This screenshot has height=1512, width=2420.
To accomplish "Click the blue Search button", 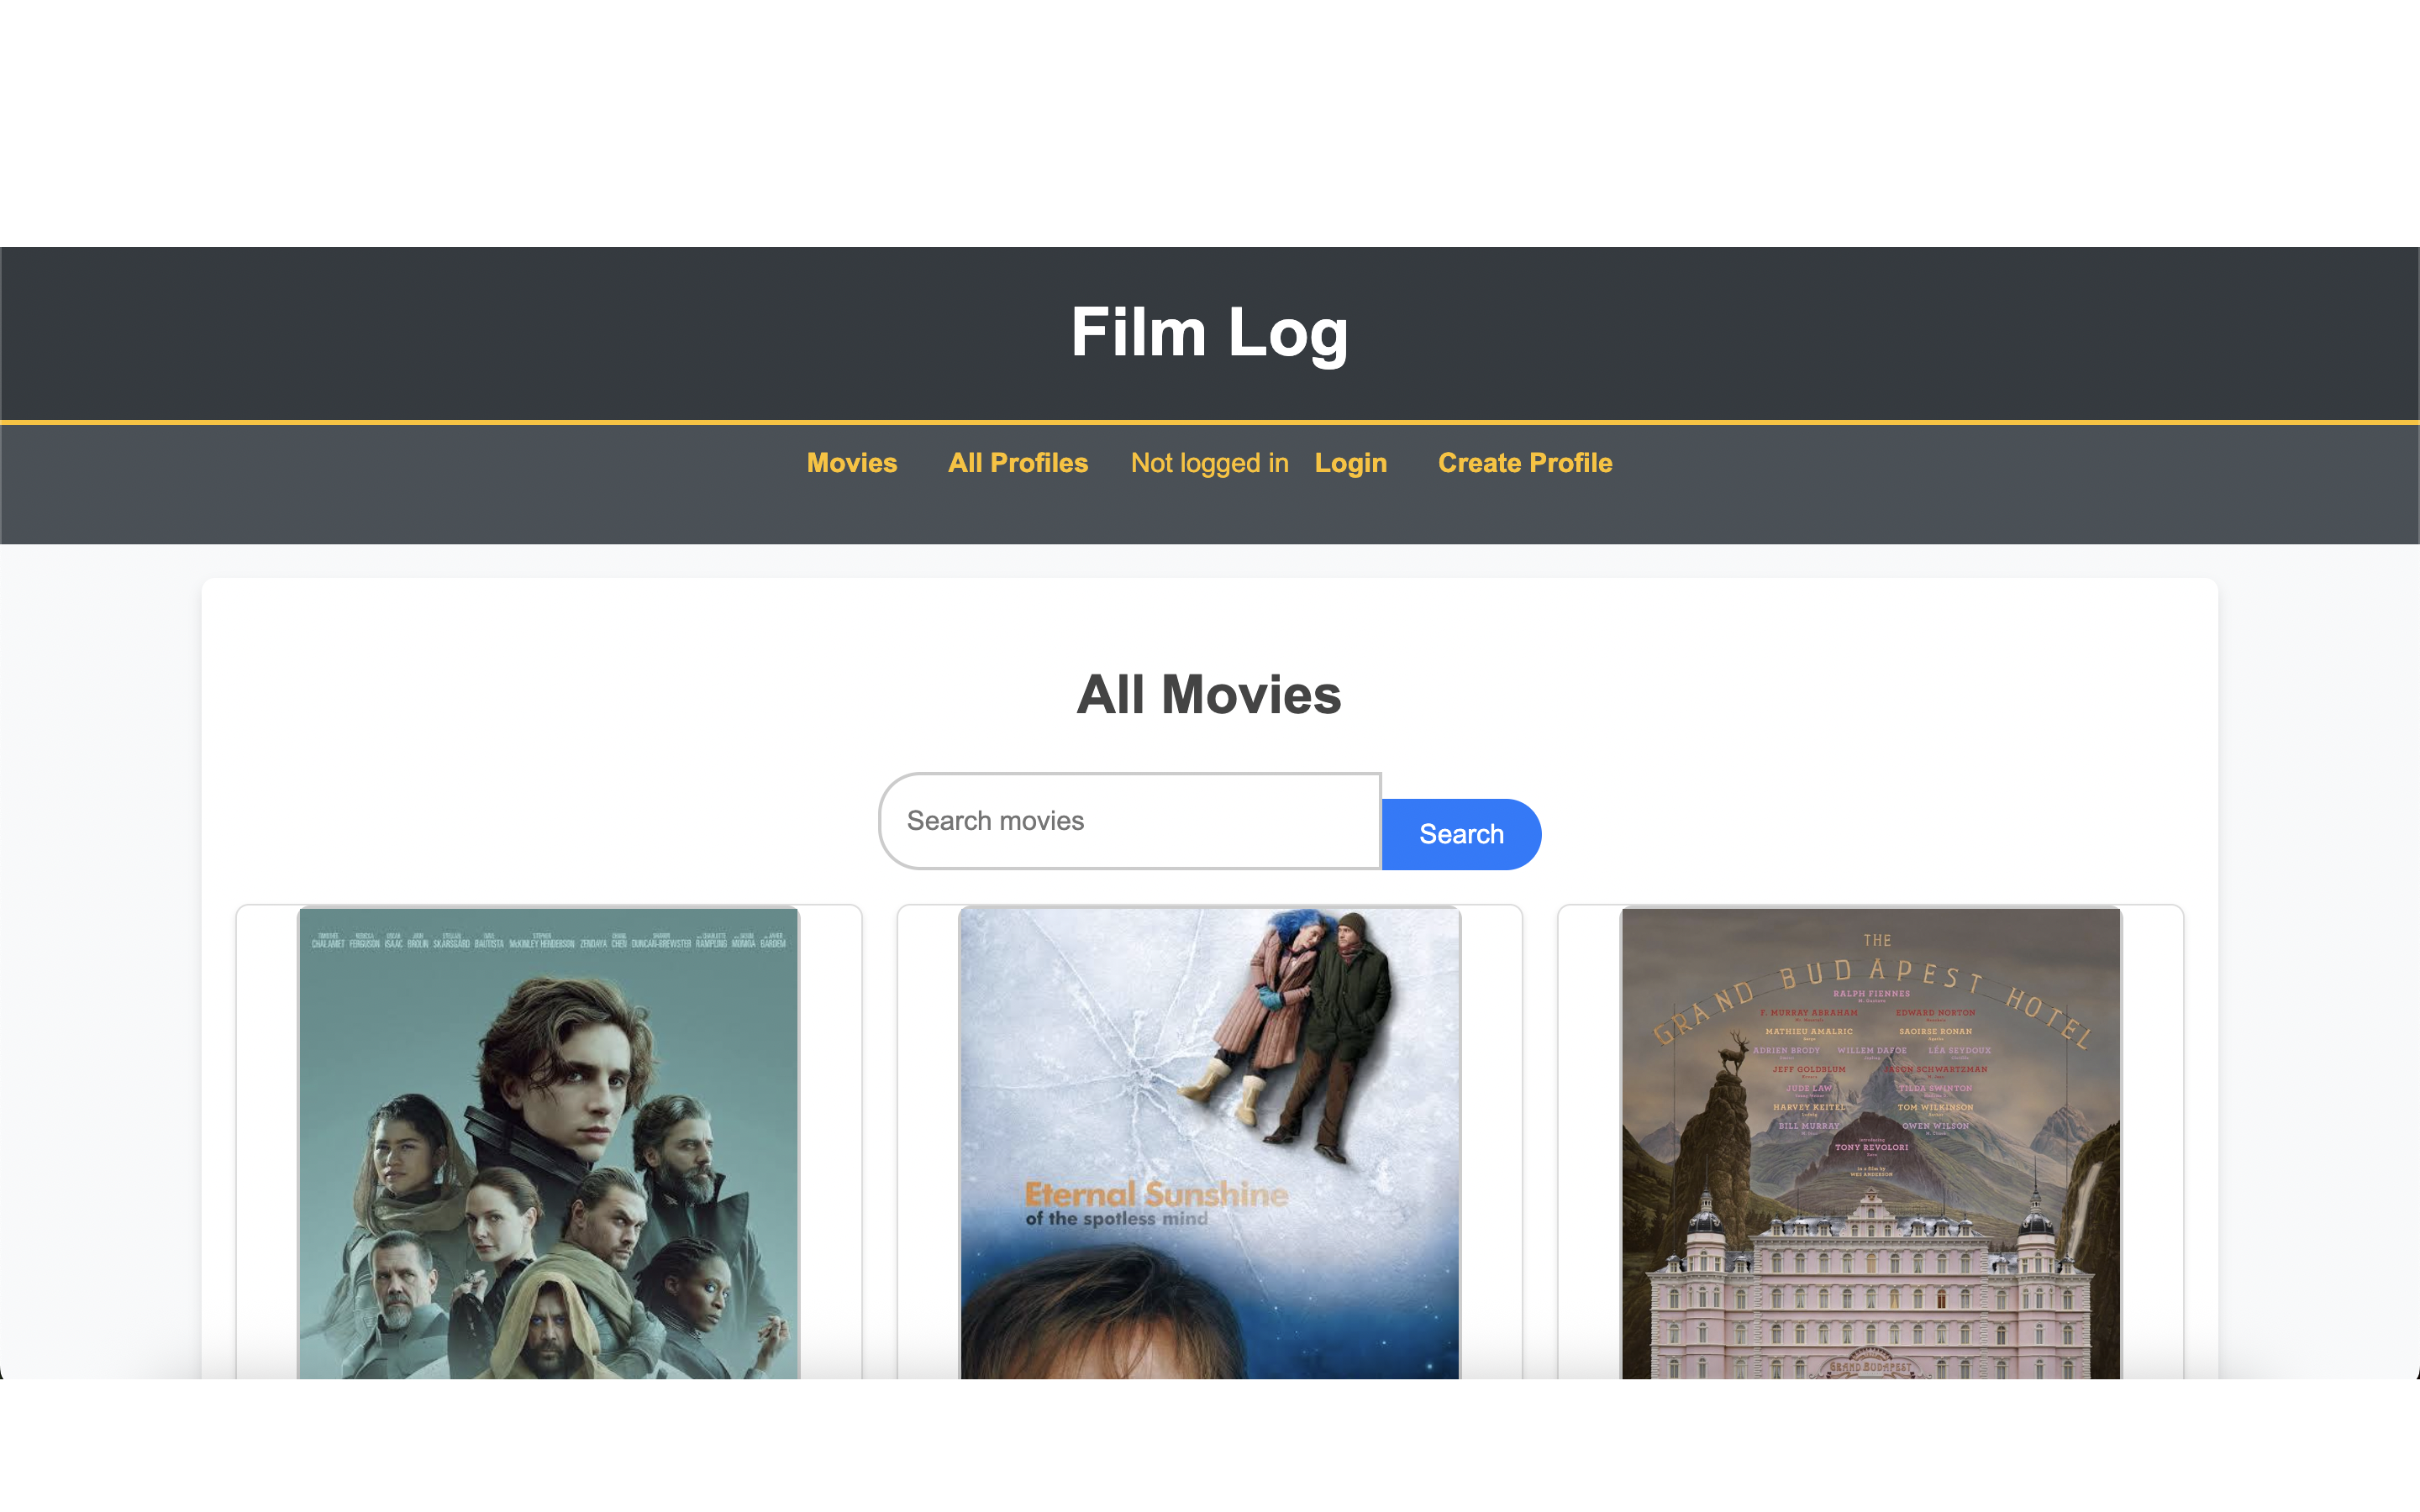I will point(1461,834).
